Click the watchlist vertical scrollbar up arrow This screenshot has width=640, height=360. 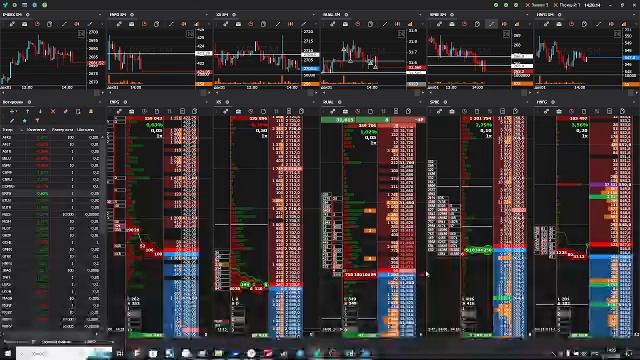[x=102, y=138]
